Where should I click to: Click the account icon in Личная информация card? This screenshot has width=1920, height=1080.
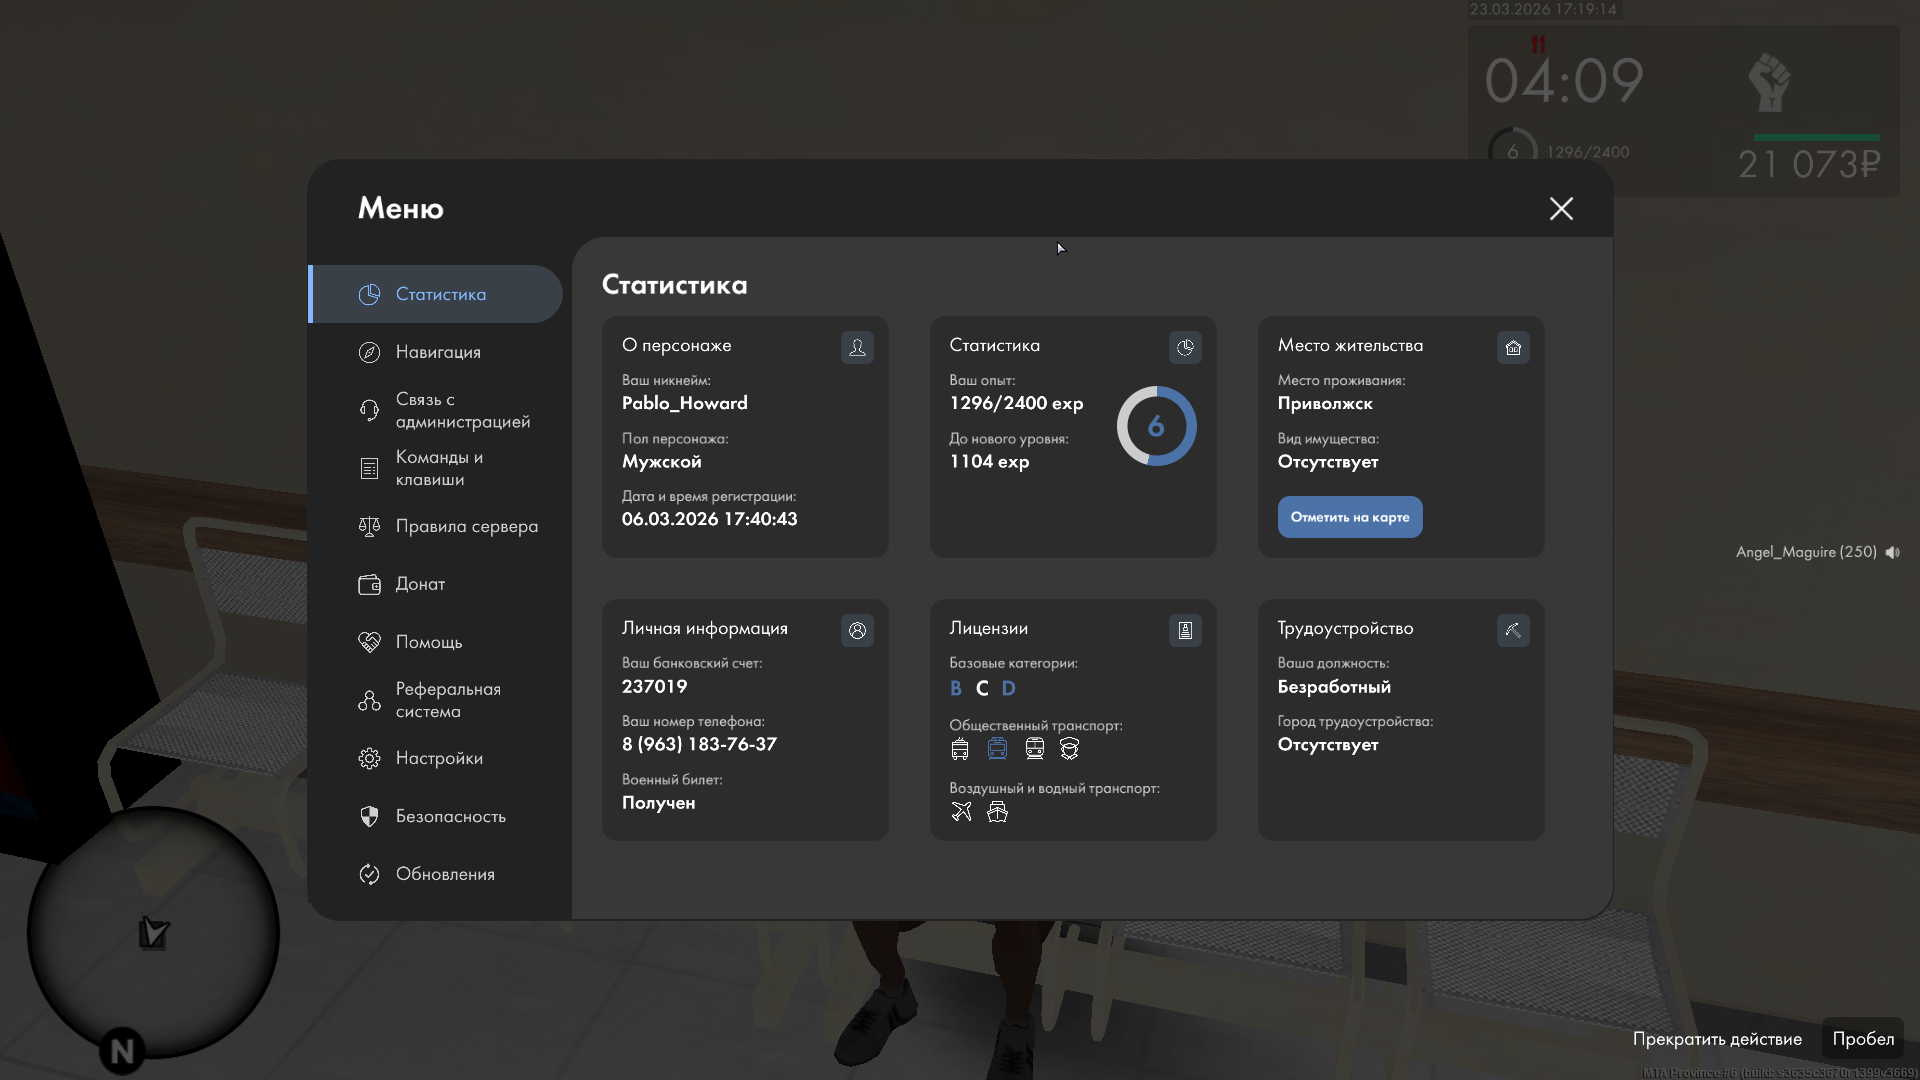click(x=857, y=630)
